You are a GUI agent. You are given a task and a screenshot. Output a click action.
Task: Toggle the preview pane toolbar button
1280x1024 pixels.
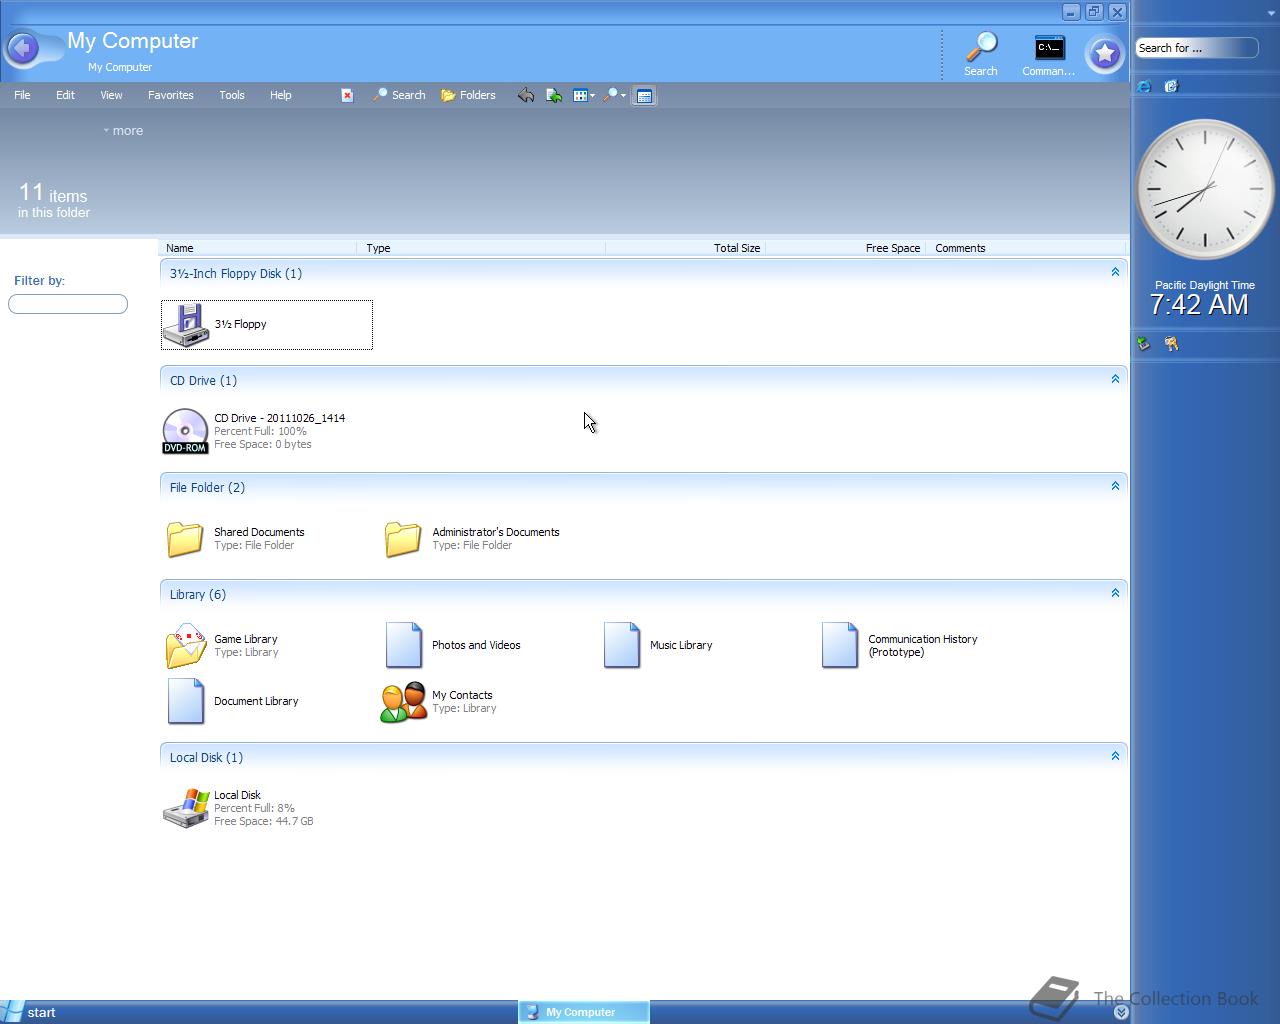pos(644,96)
